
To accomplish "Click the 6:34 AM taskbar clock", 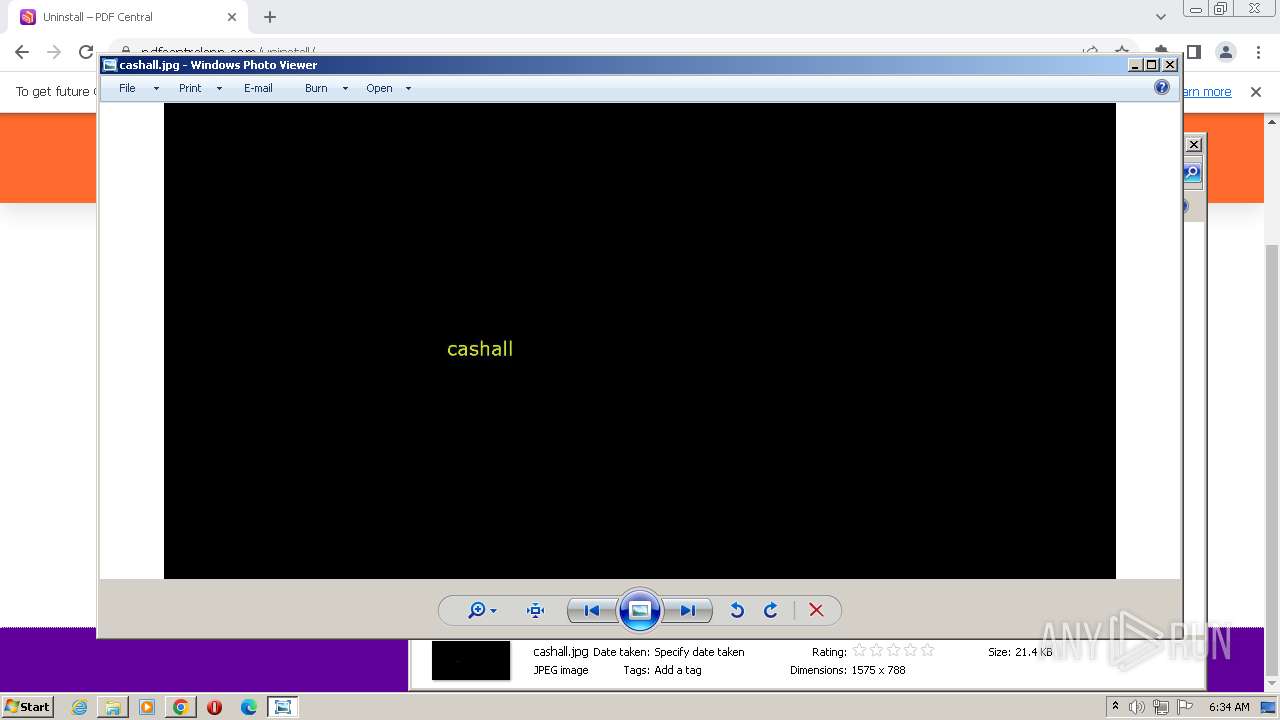I will 1229,707.
